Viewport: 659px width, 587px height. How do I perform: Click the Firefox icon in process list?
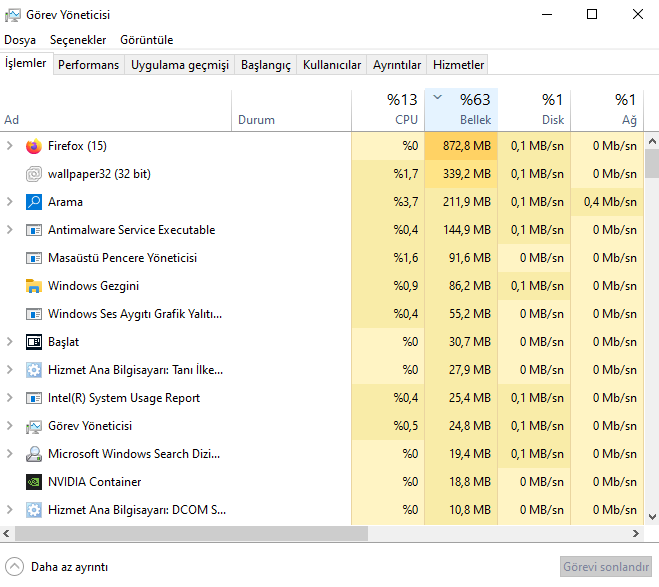[33, 146]
